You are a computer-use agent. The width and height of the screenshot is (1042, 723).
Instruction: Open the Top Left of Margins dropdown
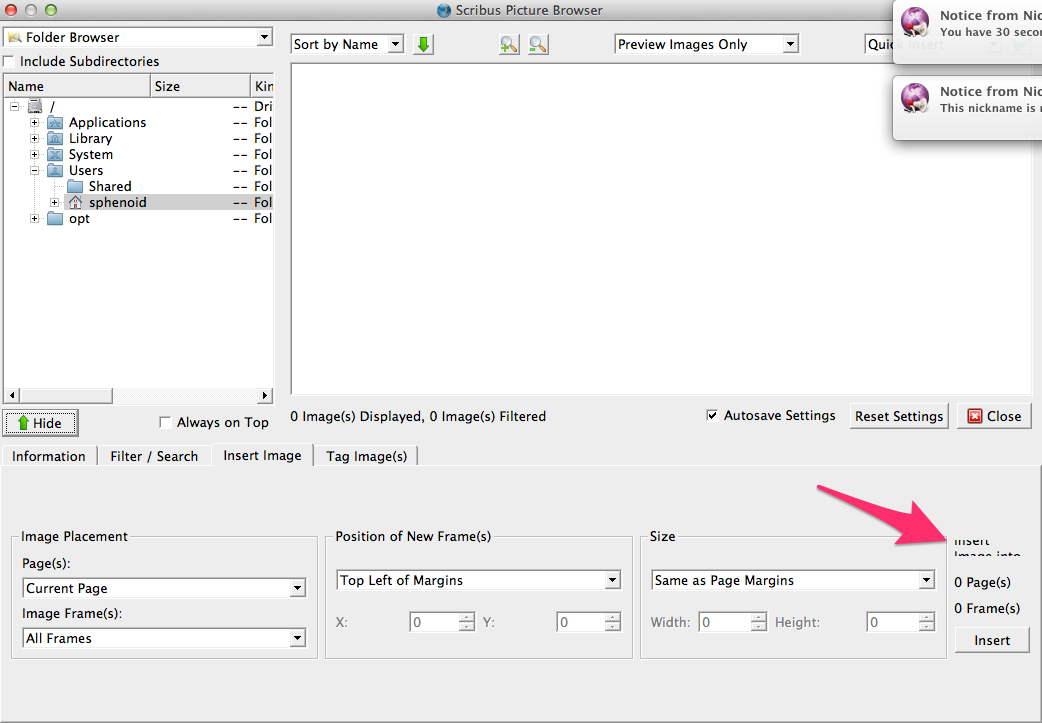point(479,580)
